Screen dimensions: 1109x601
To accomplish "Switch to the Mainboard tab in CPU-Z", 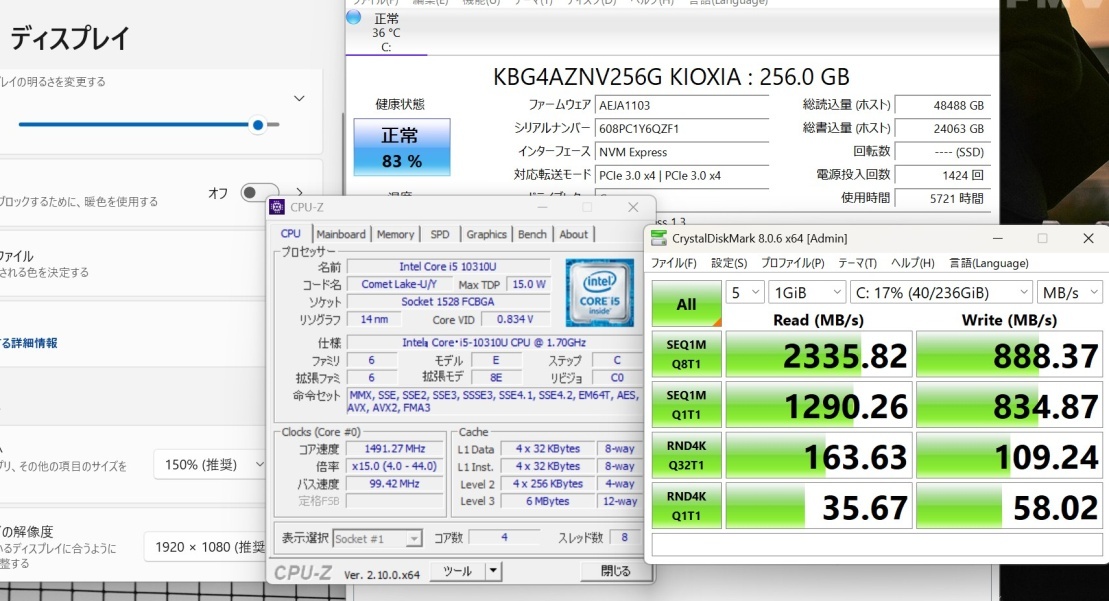I will pyautogui.click(x=341, y=234).
